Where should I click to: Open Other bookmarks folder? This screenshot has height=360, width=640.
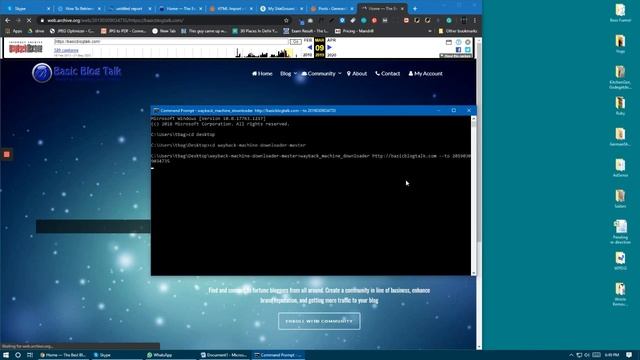tap(458, 31)
